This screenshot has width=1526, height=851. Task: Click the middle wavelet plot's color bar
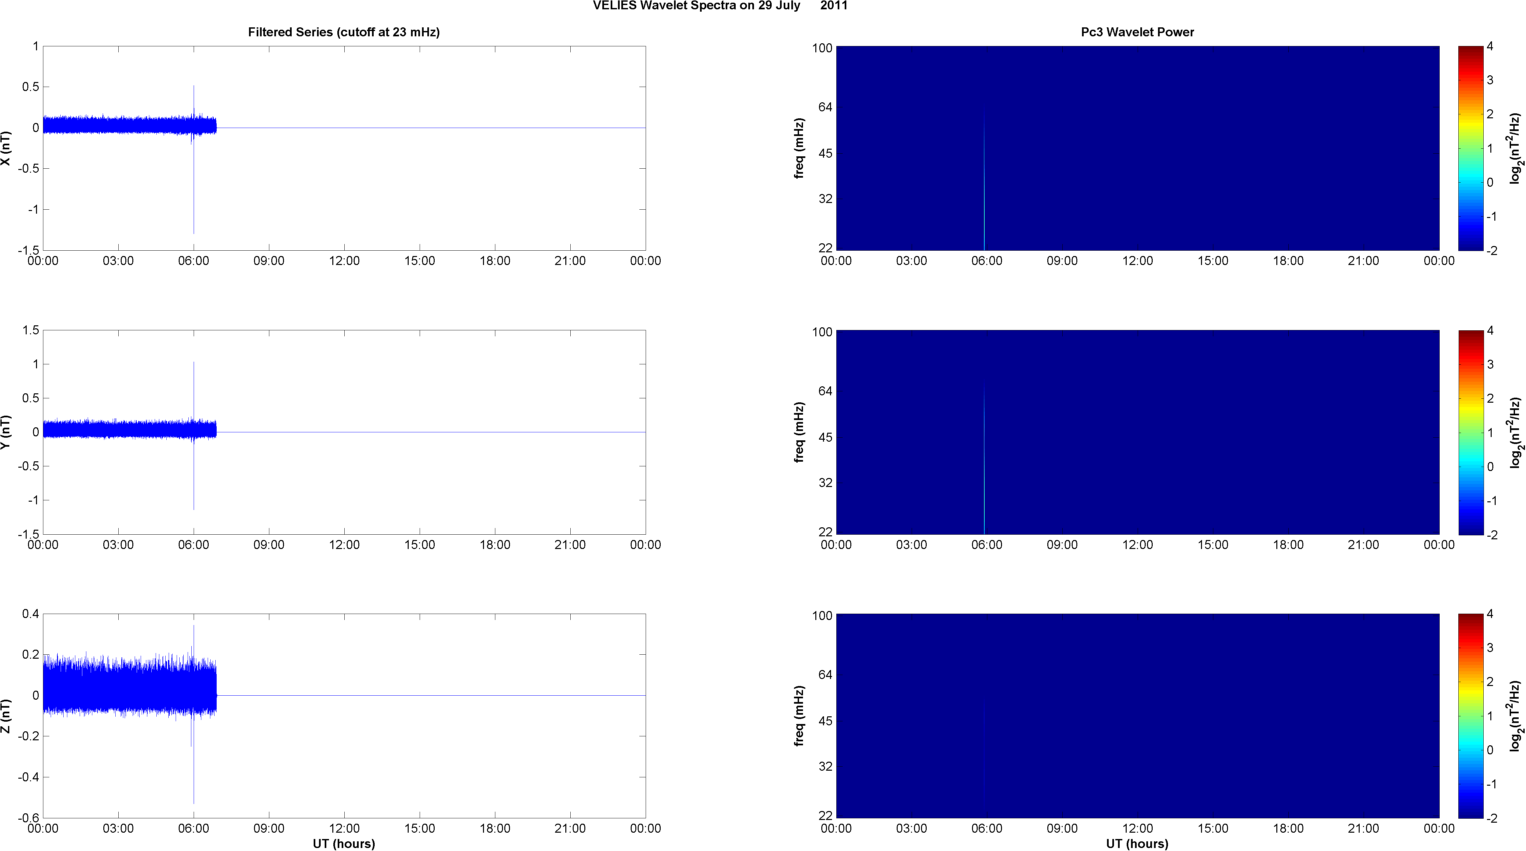click(x=1470, y=432)
